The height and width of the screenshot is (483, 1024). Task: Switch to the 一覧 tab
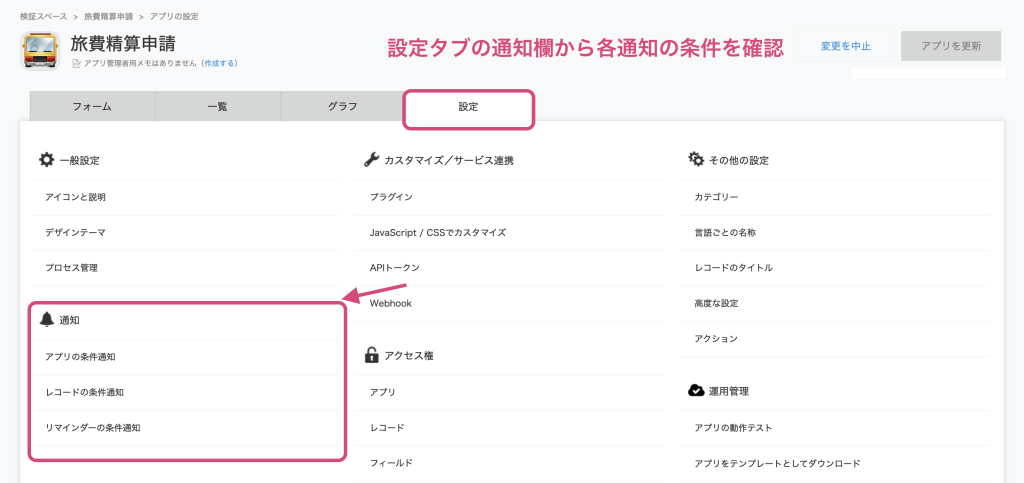217,106
